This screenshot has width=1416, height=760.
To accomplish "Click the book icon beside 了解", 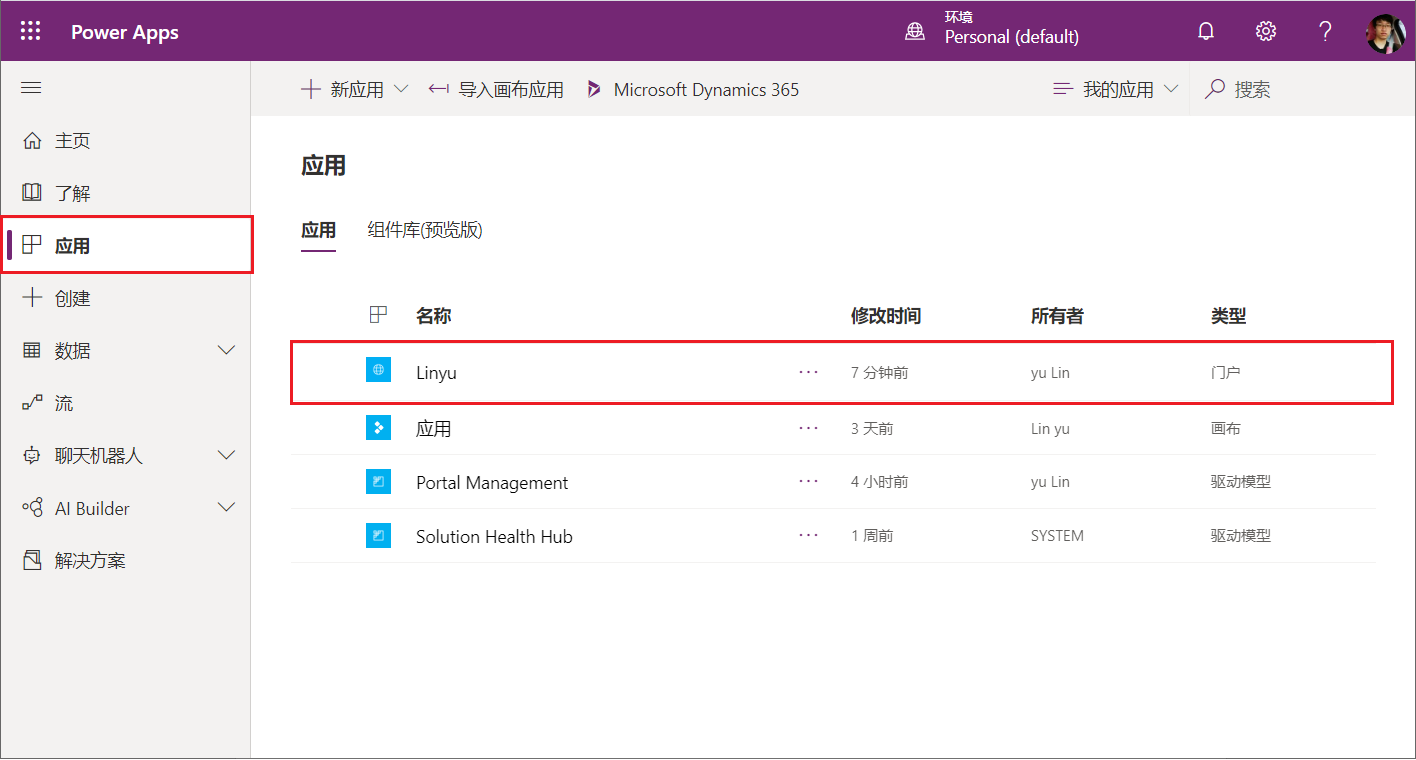I will [32, 192].
